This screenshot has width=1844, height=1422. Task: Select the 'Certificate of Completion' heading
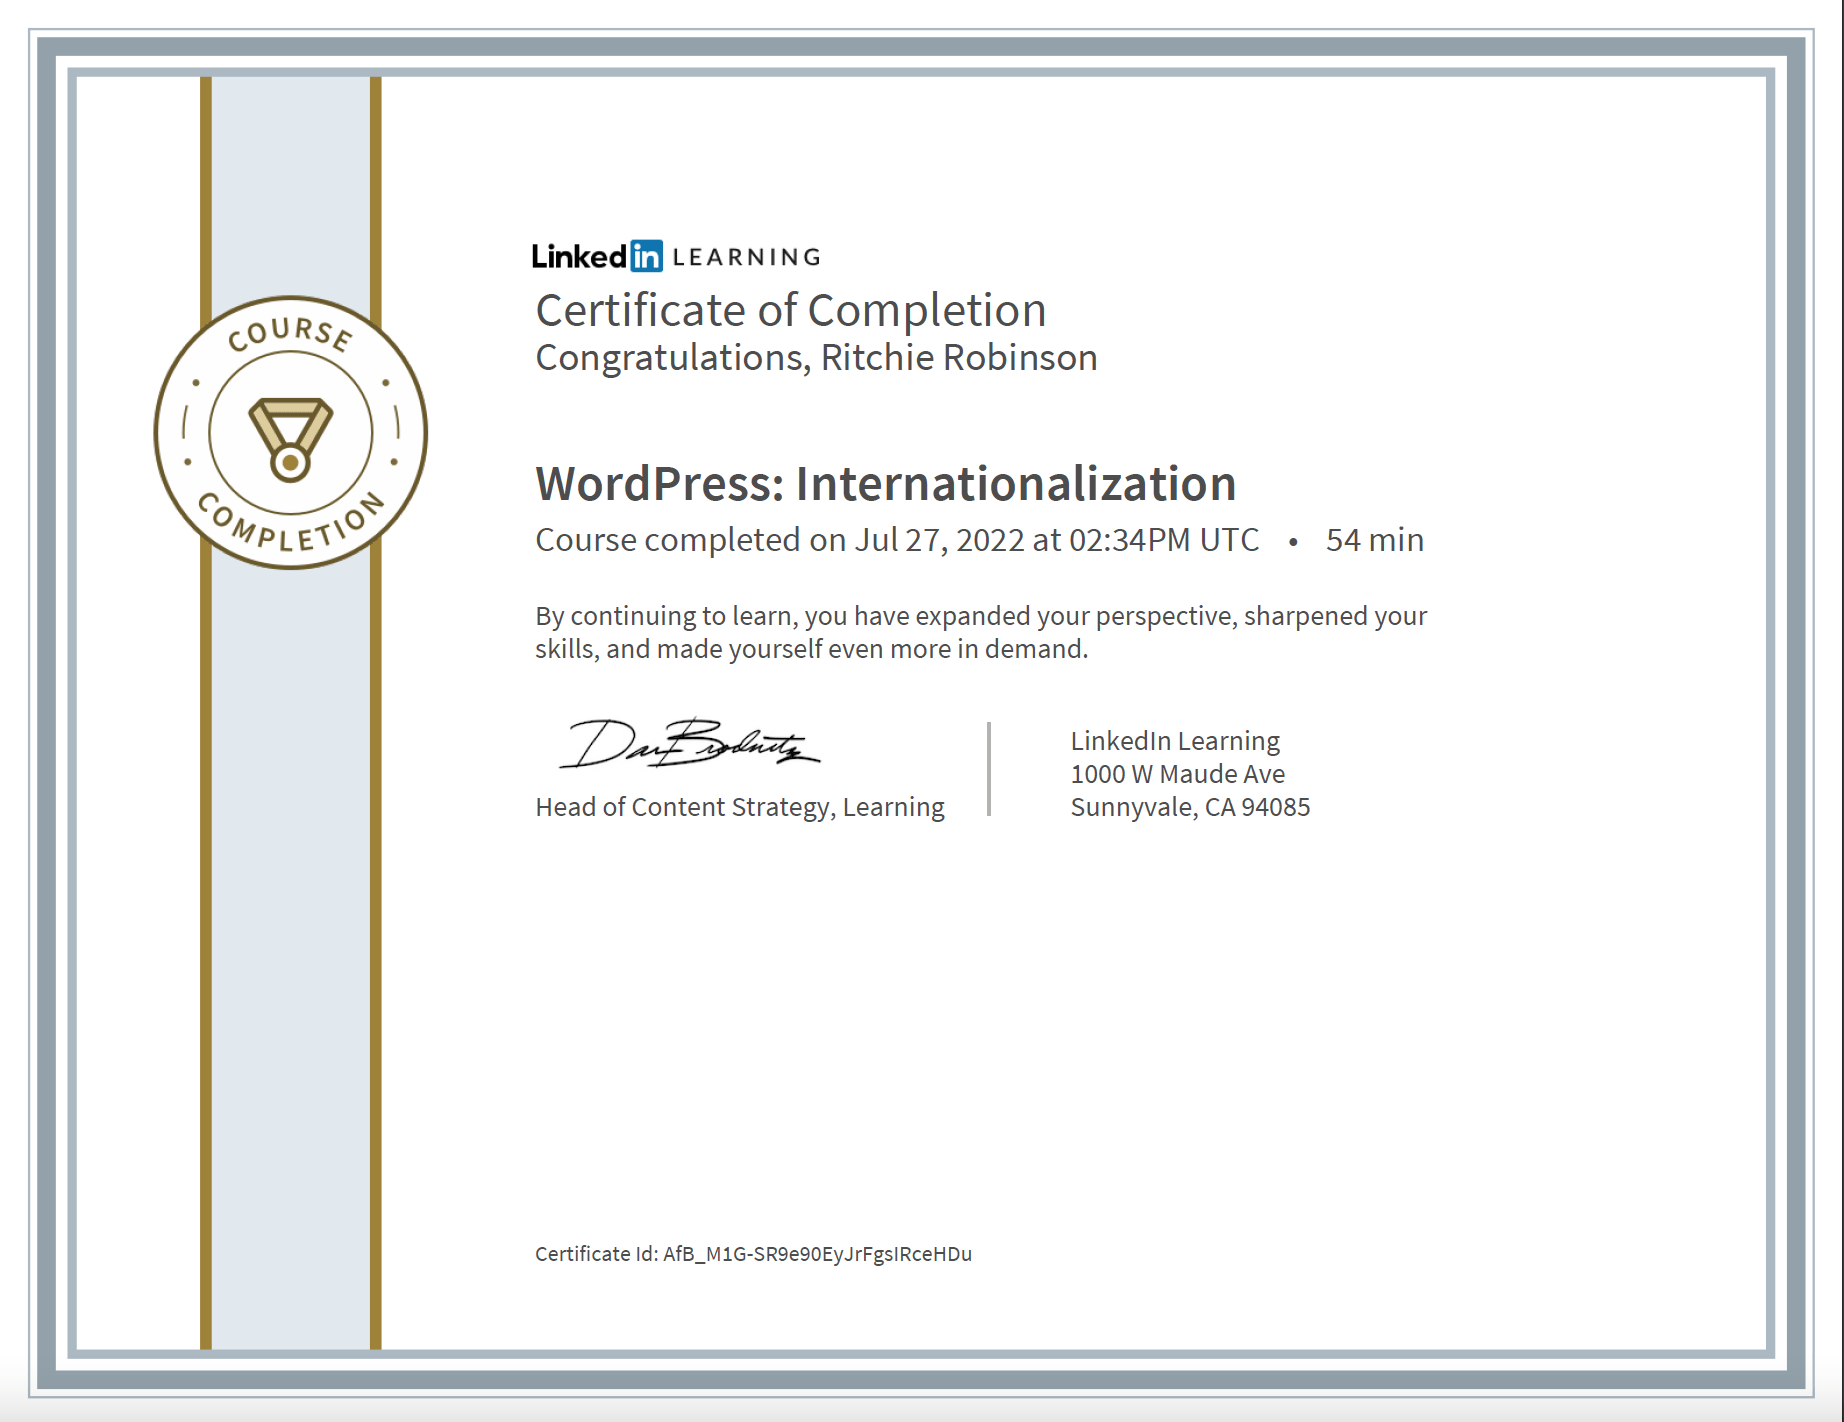pos(791,310)
